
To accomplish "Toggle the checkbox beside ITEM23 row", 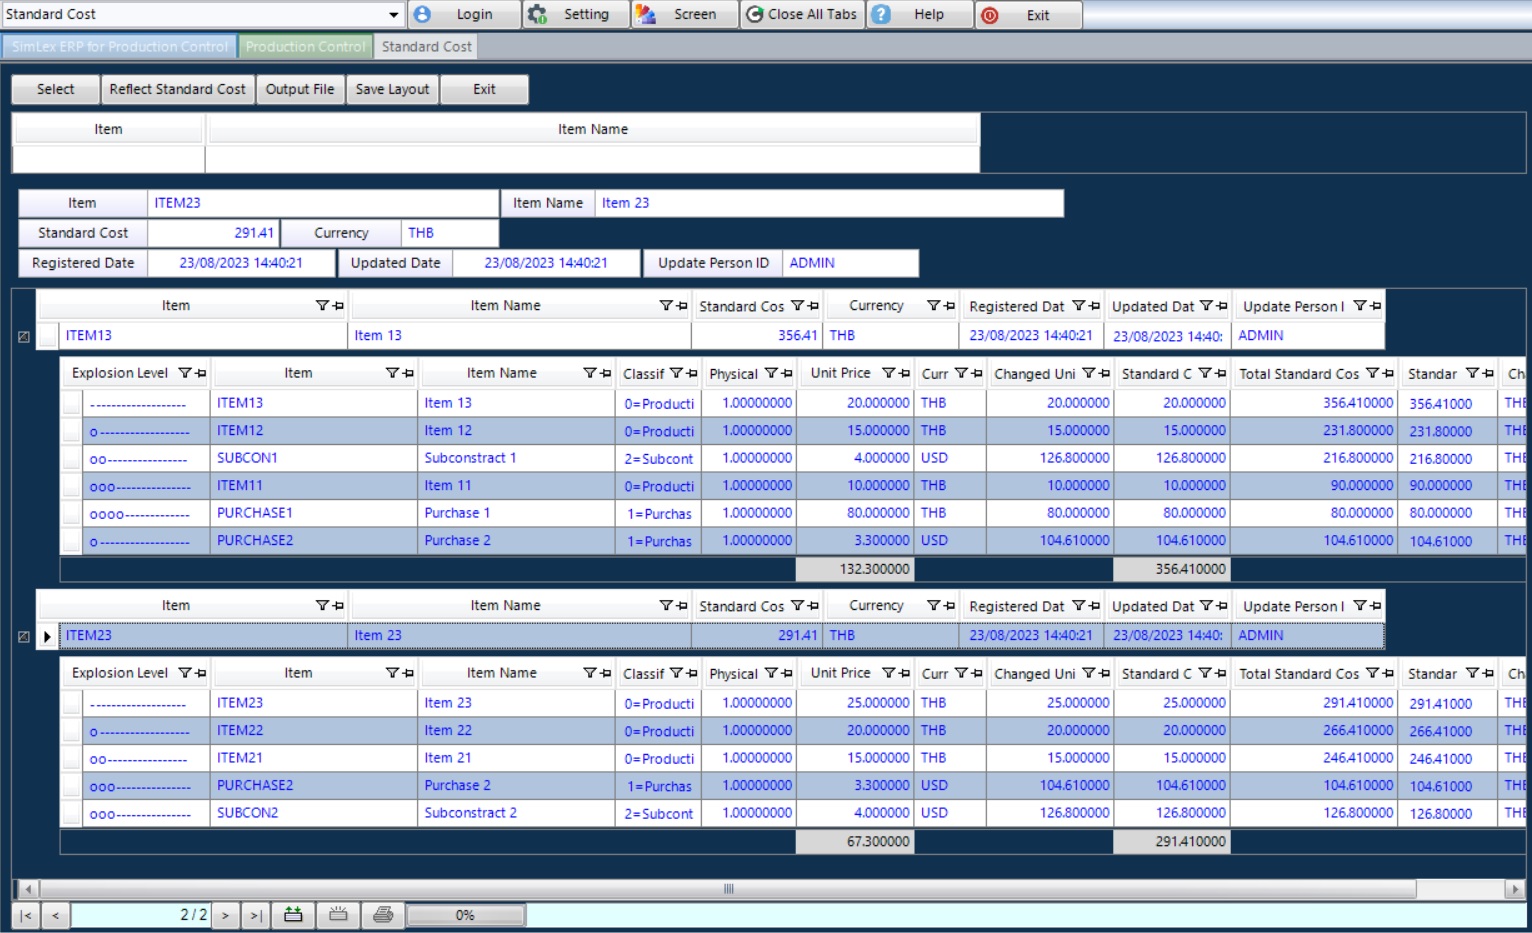I will 22,635.
